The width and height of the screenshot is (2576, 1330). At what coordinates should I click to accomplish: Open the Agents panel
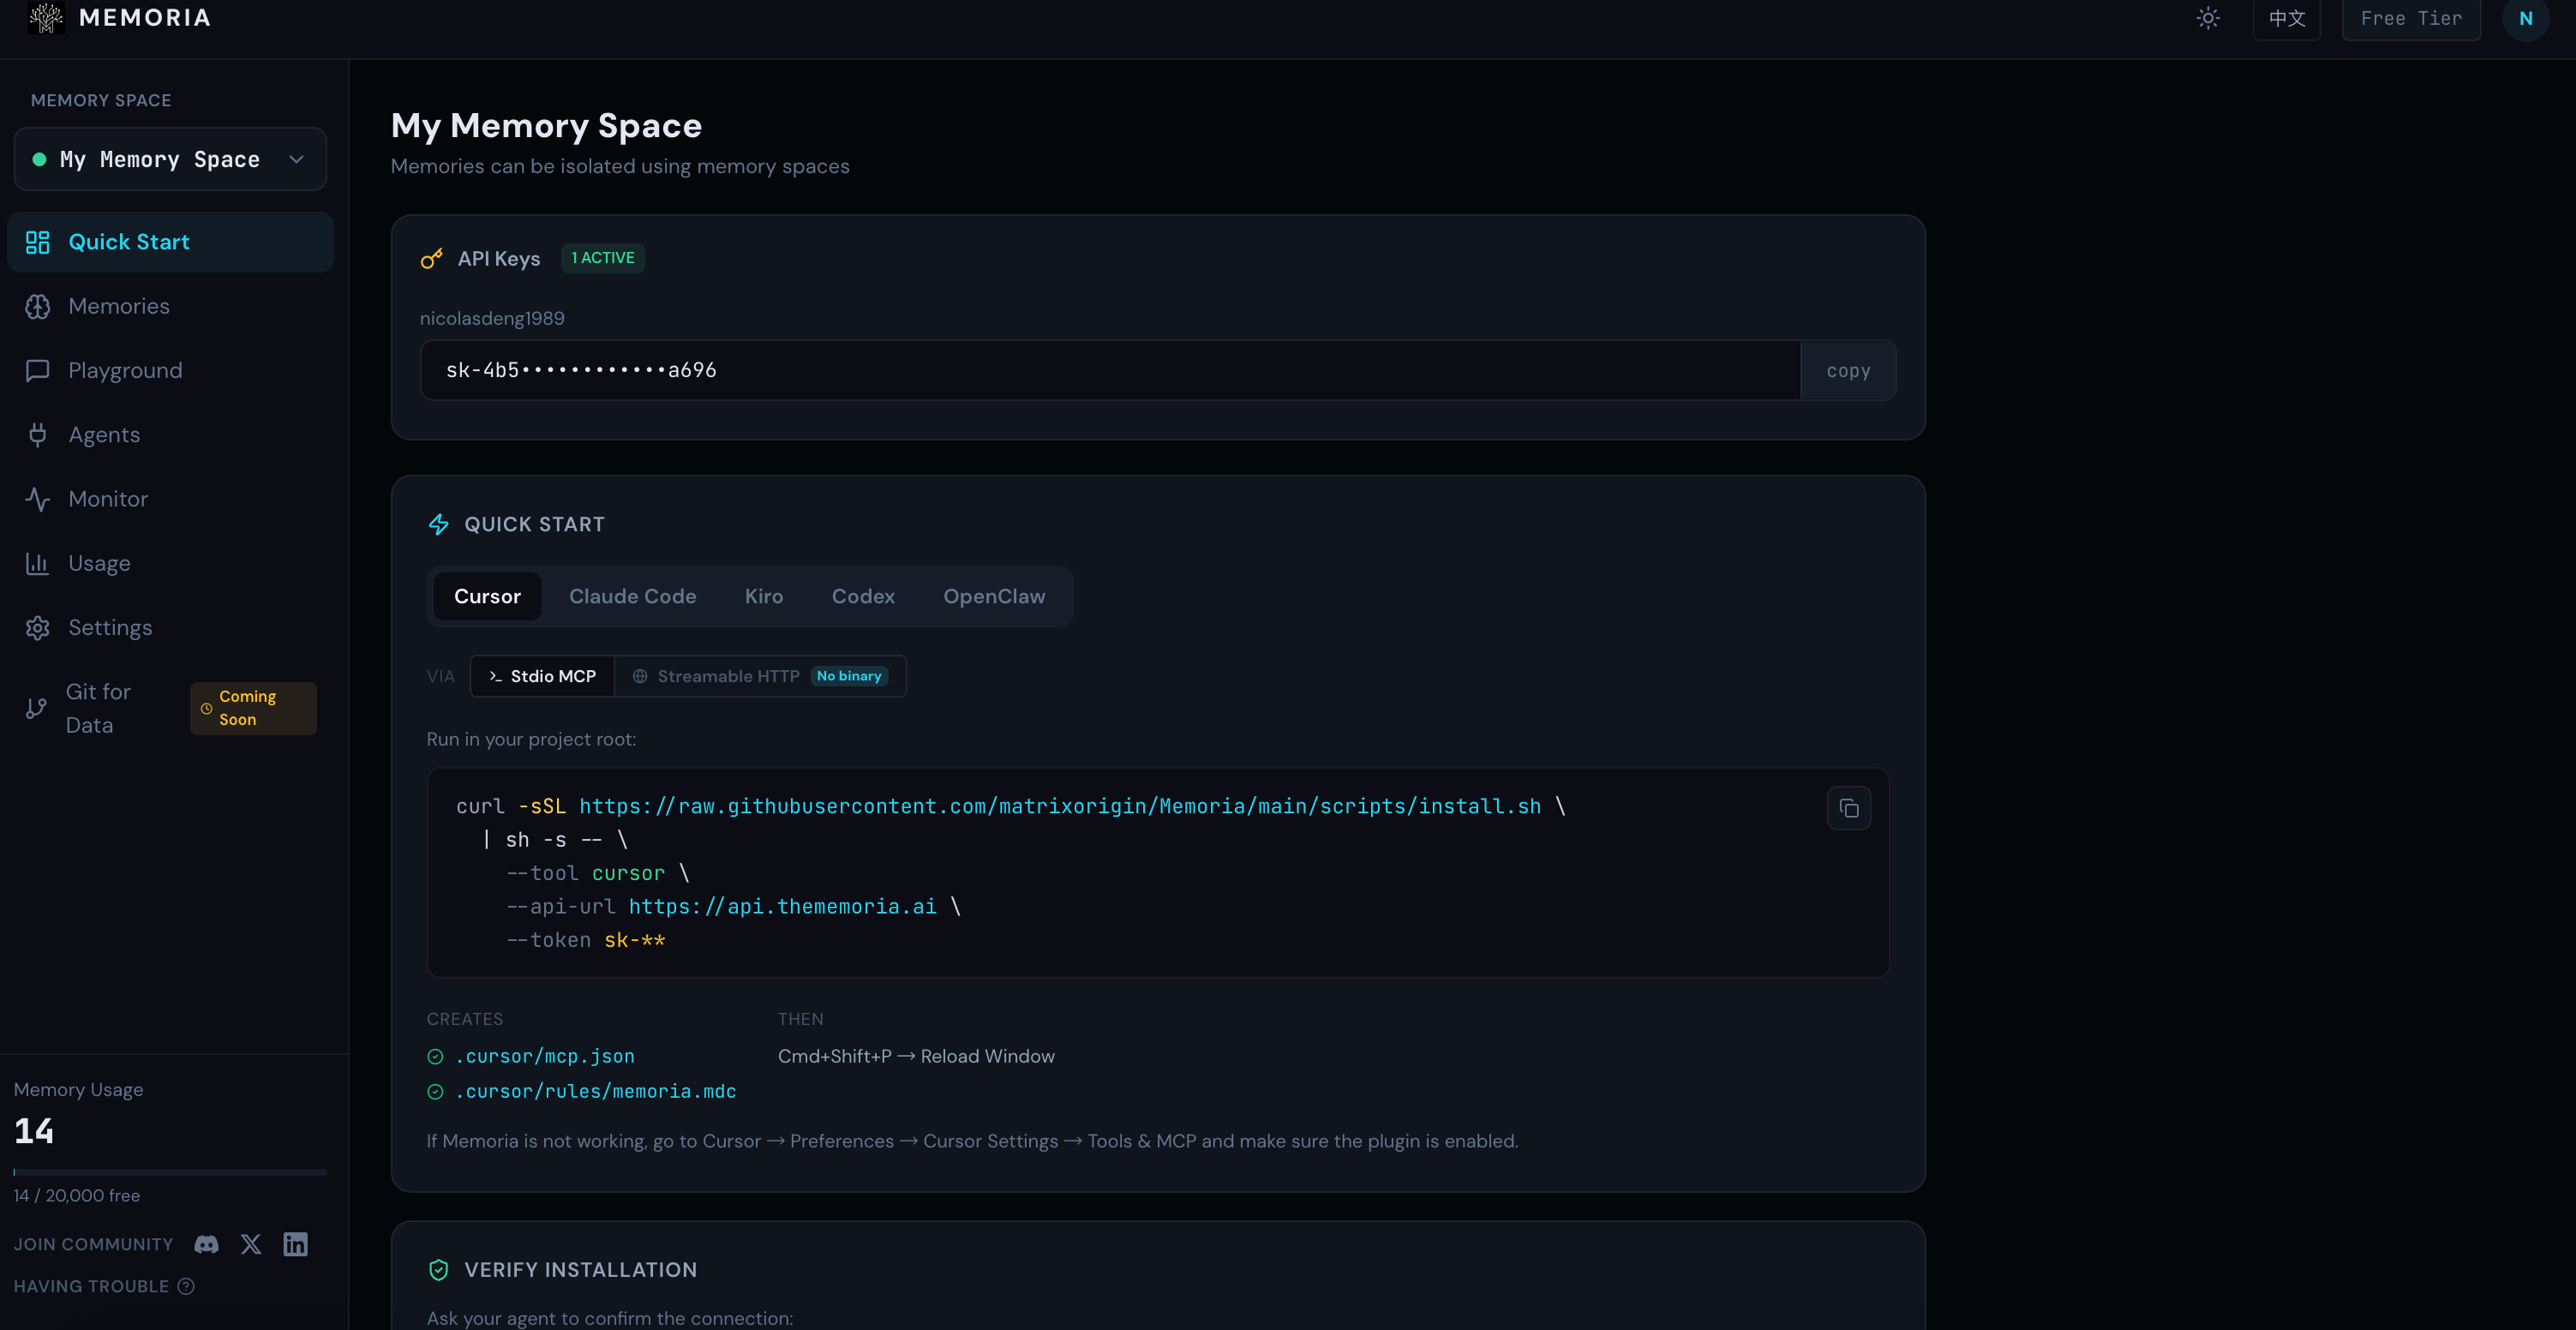tap(104, 434)
